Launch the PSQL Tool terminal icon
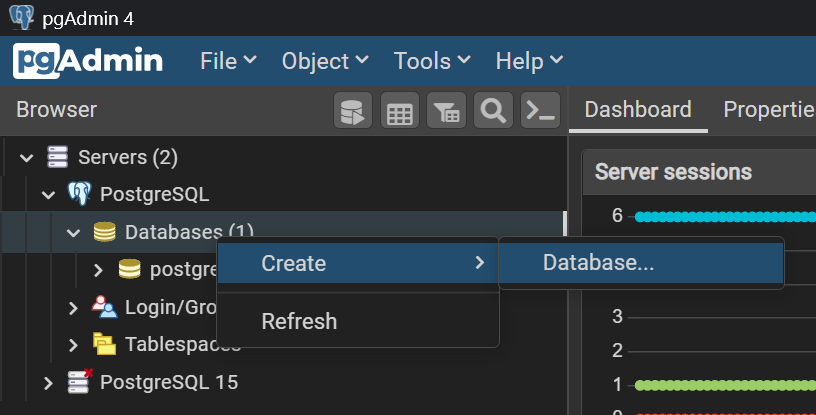This screenshot has height=415, width=816. pos(540,111)
